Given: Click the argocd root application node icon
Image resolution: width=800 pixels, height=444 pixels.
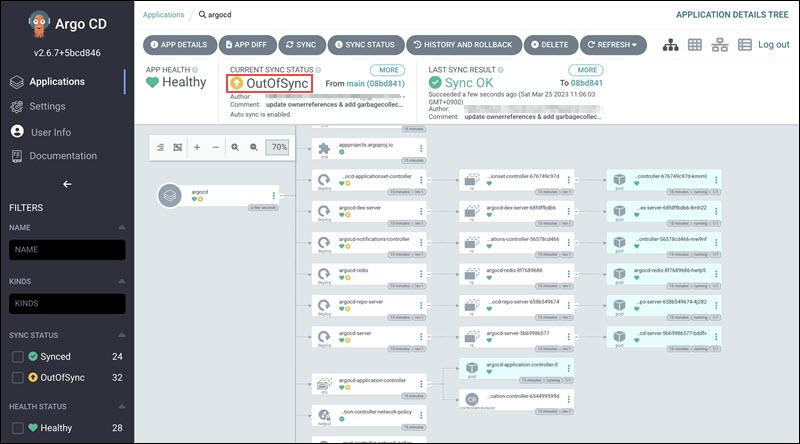Looking at the screenshot, I should pyautogui.click(x=170, y=195).
